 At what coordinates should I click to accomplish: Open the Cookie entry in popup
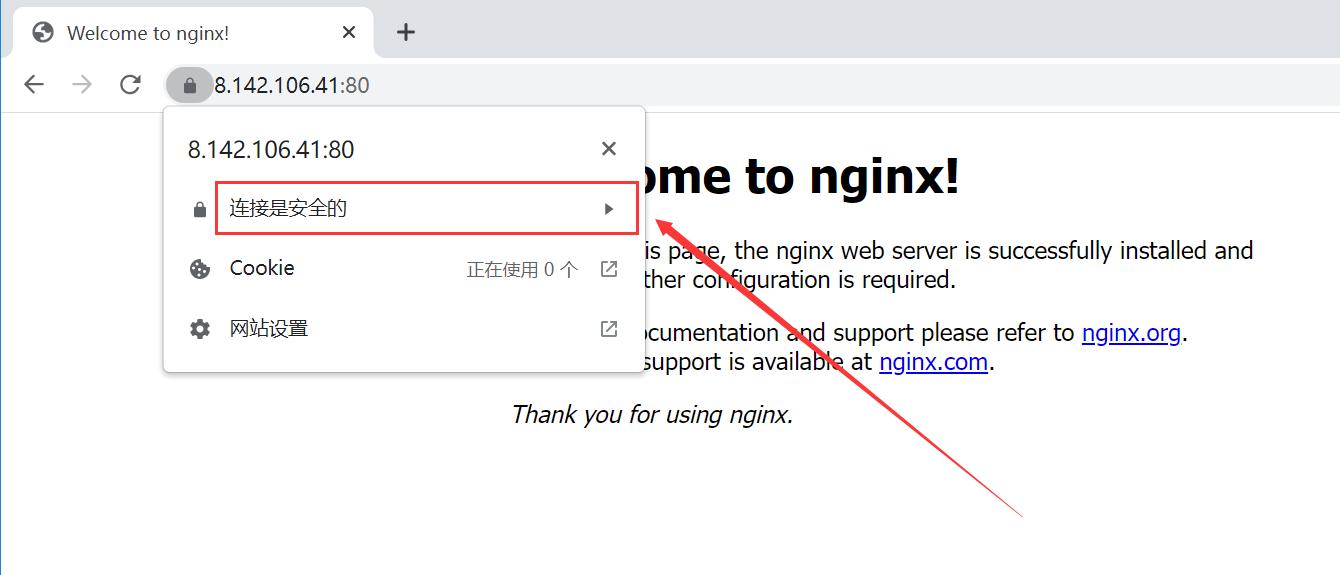pos(404,269)
